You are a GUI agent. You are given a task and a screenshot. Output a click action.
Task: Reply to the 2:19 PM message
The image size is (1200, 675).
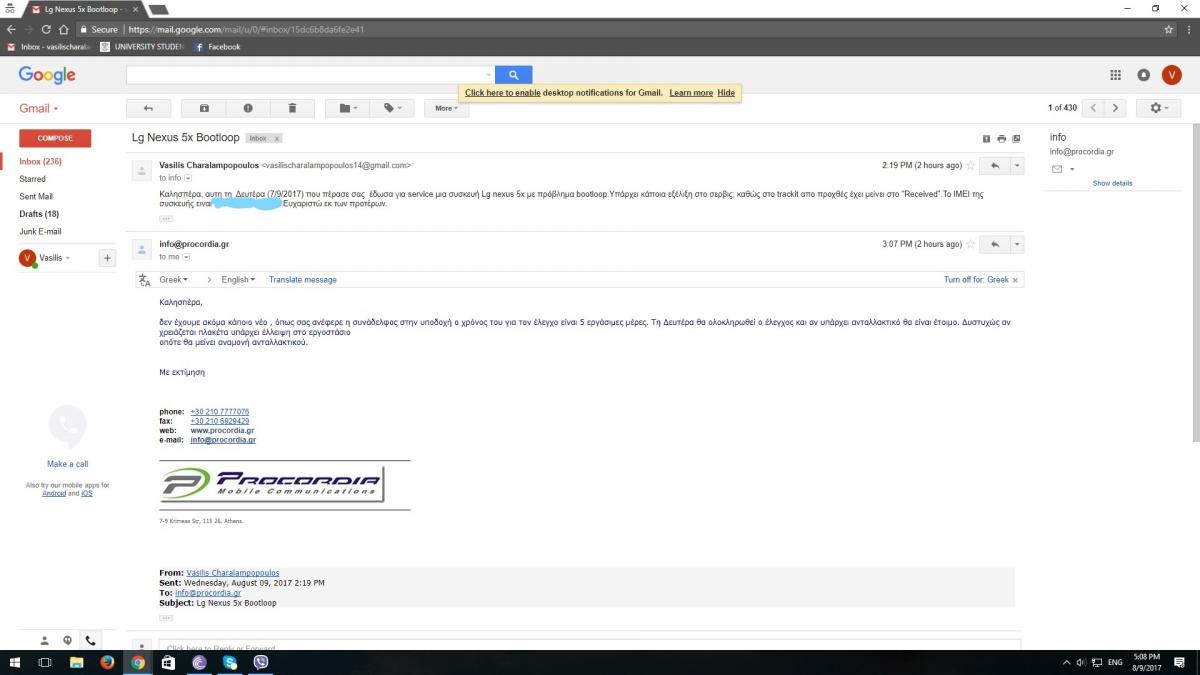994,165
